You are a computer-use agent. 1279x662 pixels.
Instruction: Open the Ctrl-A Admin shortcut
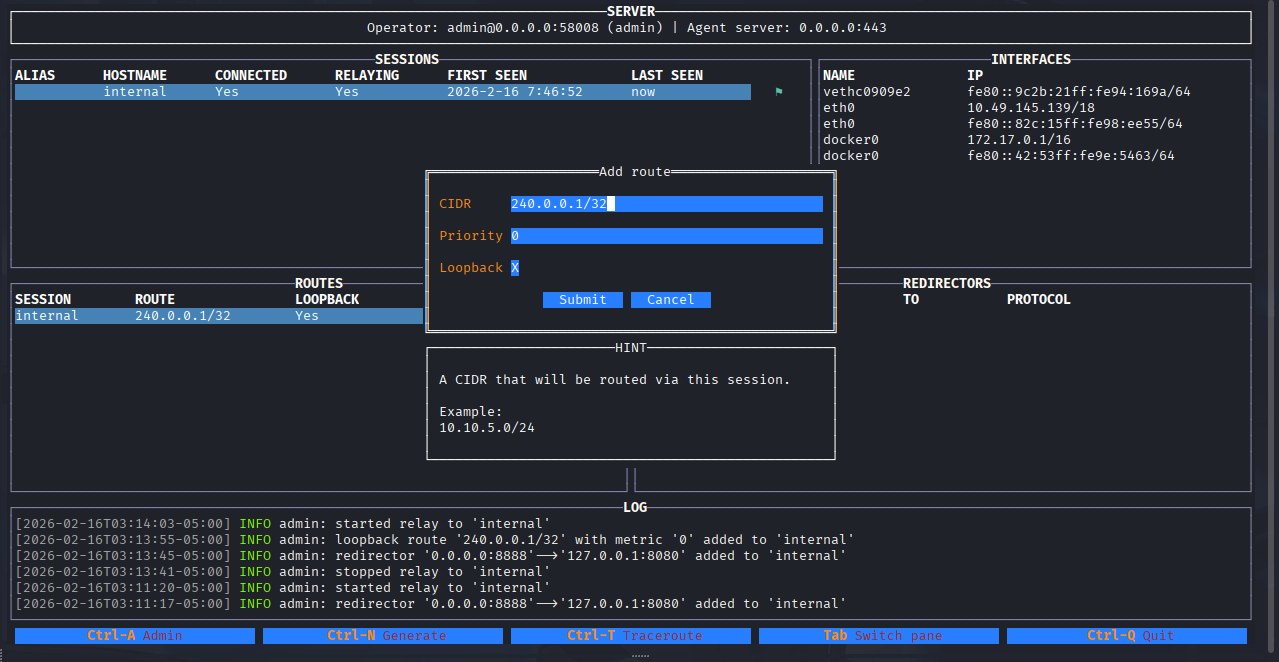[135, 636]
